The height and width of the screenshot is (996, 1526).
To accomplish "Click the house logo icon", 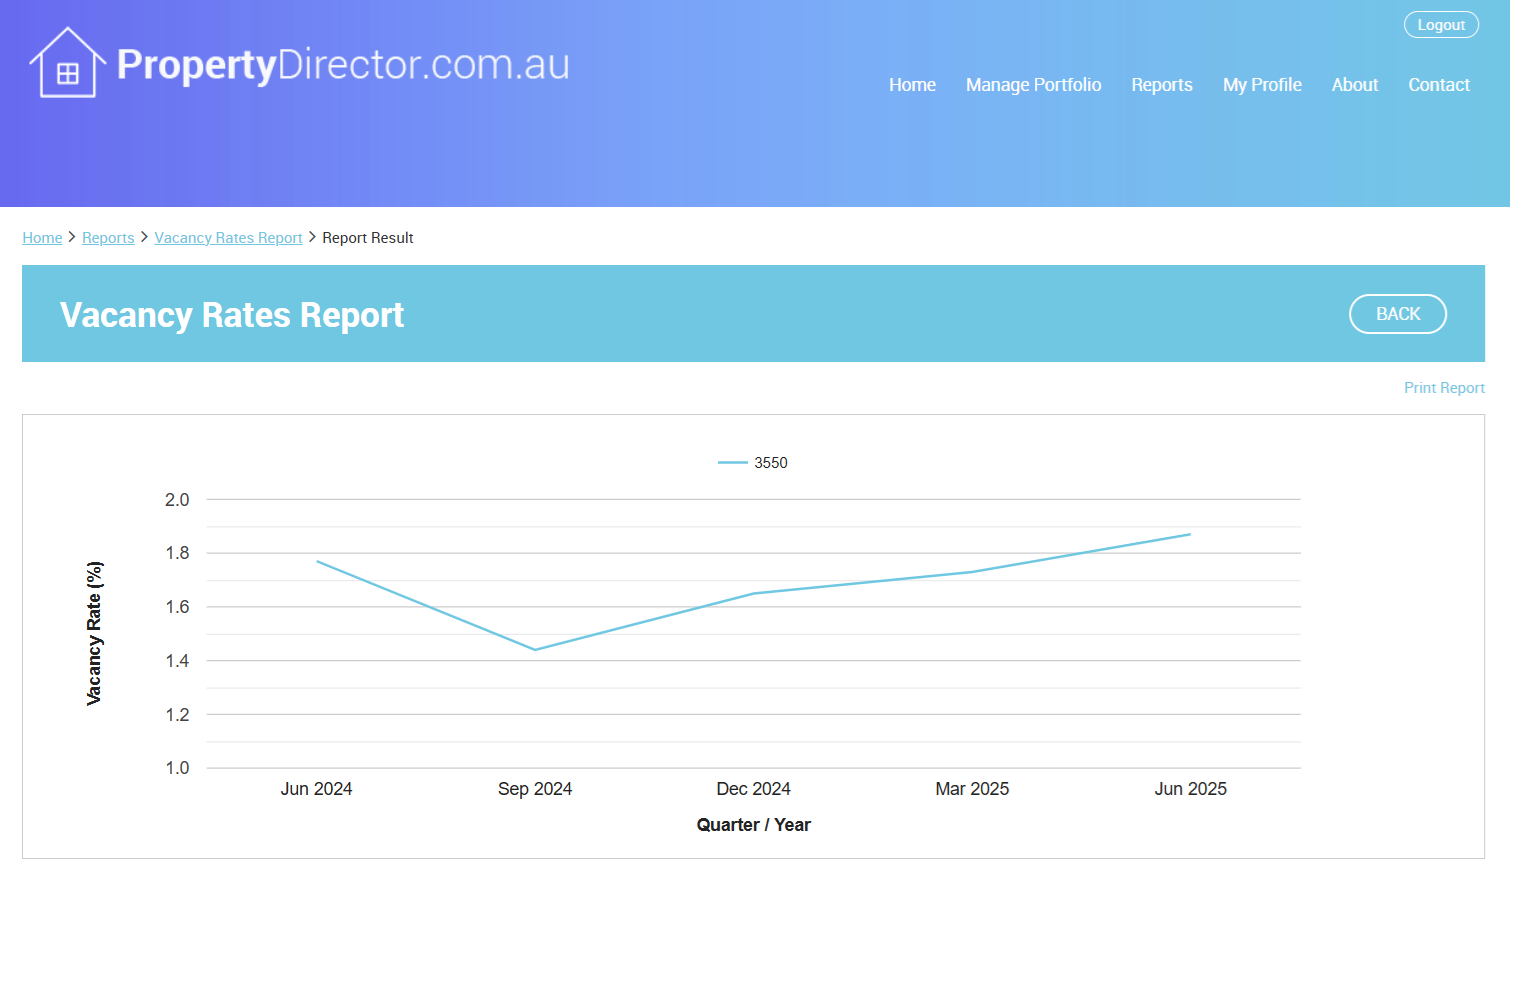I will pos(67,63).
